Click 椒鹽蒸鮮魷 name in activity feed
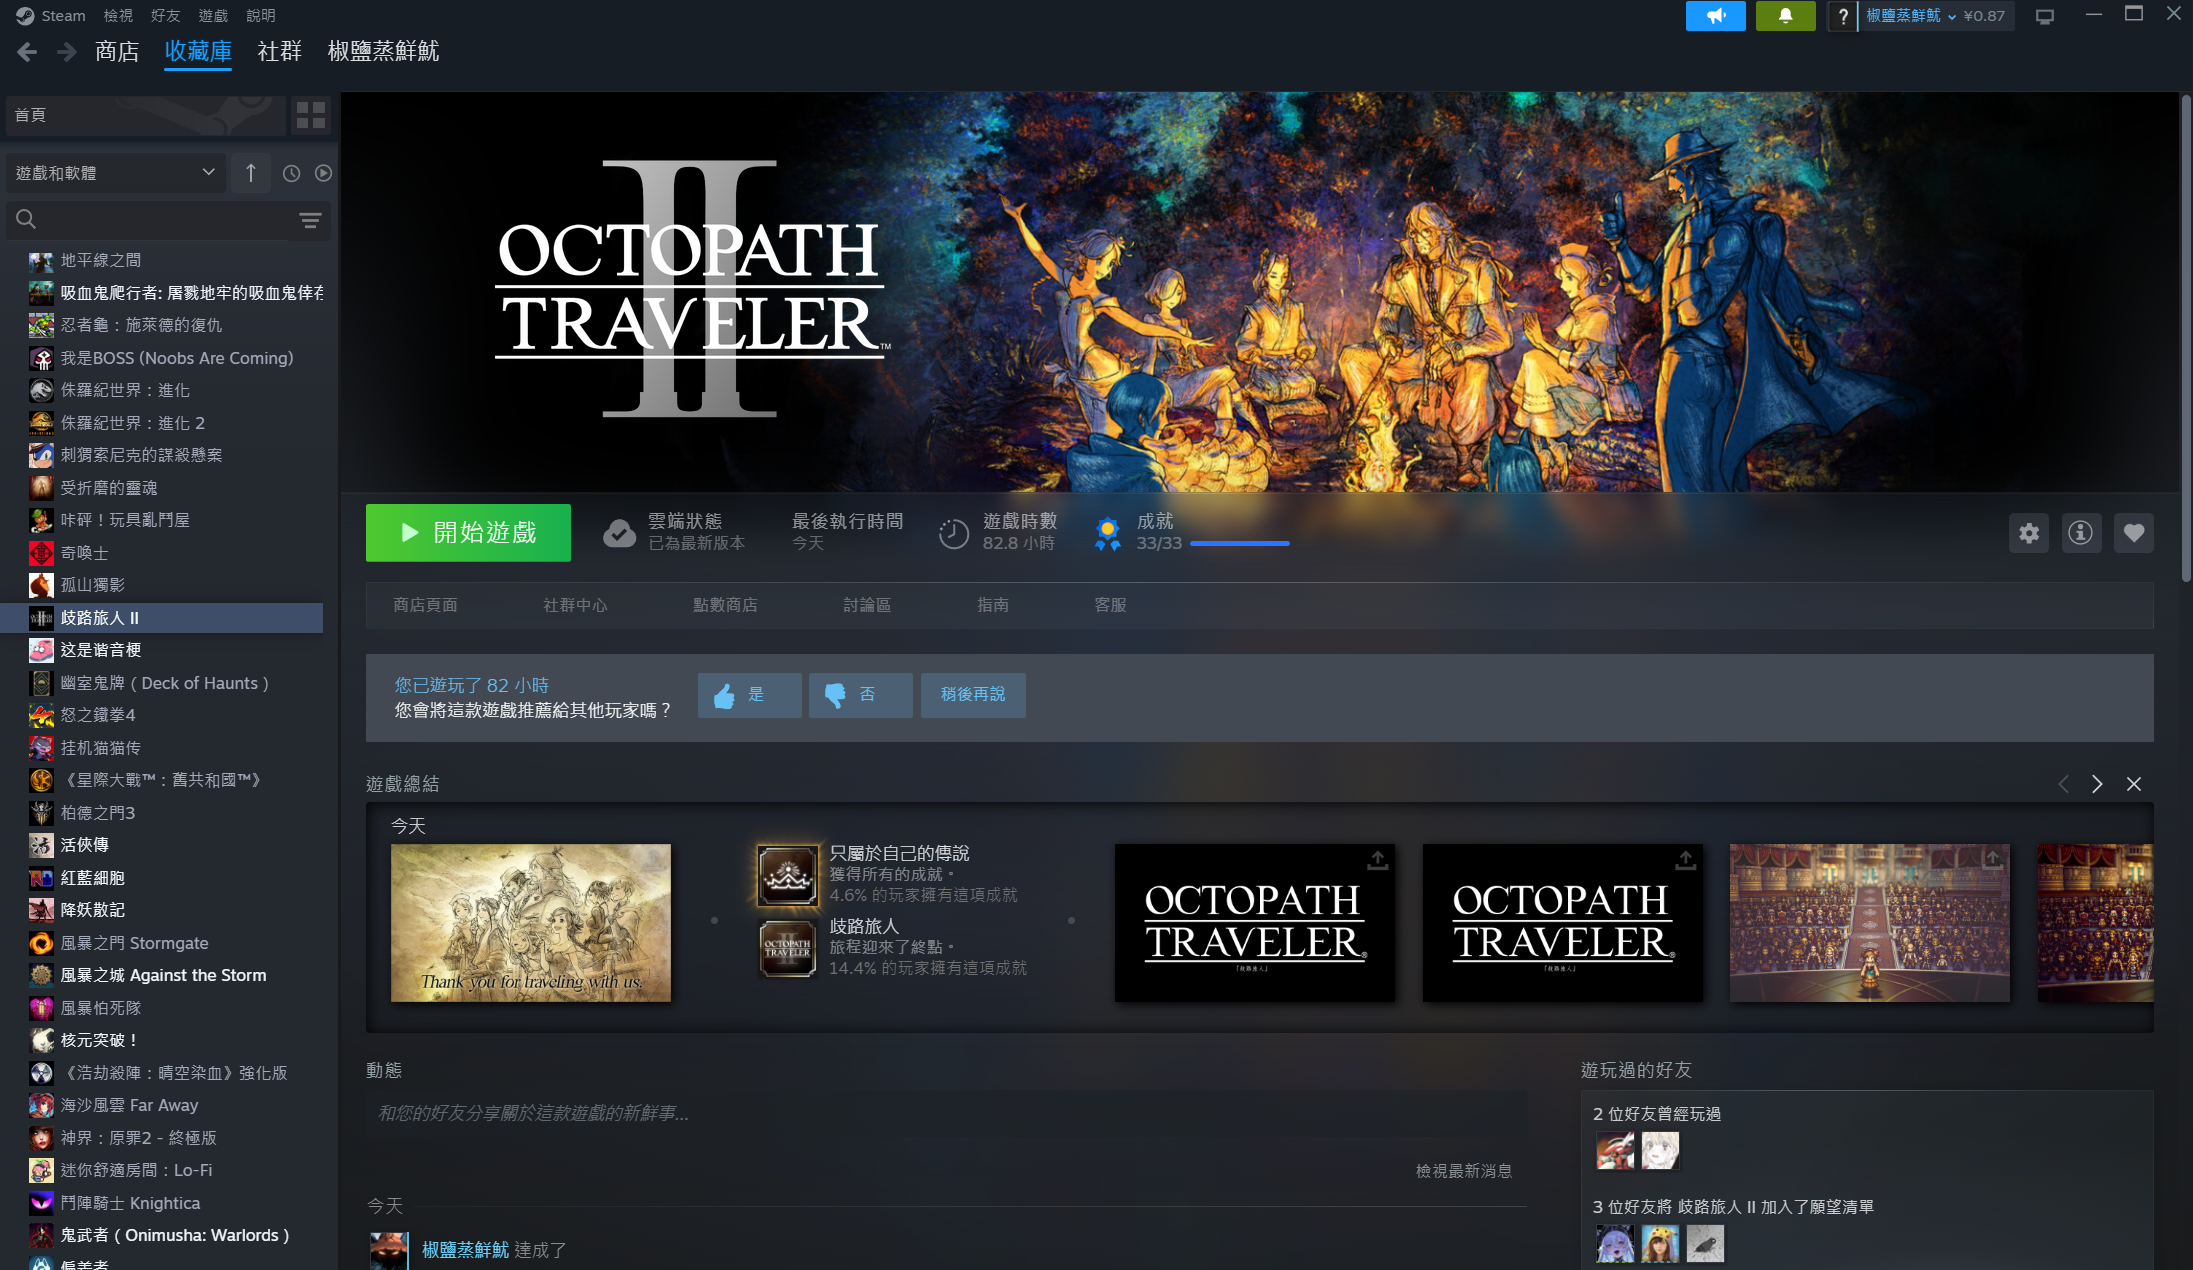The image size is (2193, 1270). 465,1250
